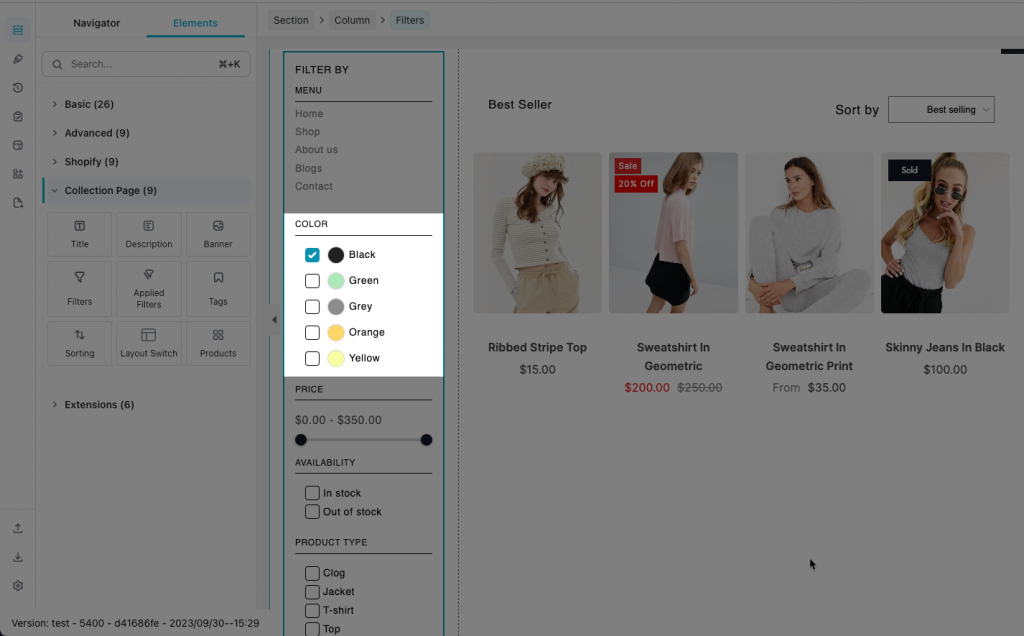Switch to the Elements tab
This screenshot has width=1024, height=636.
coord(195,23)
